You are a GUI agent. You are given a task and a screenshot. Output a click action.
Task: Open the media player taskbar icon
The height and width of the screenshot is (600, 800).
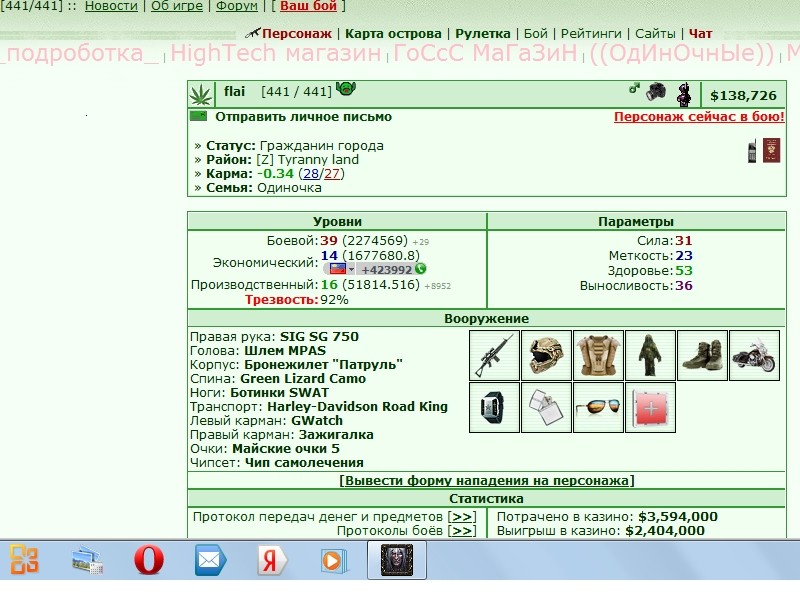334,561
